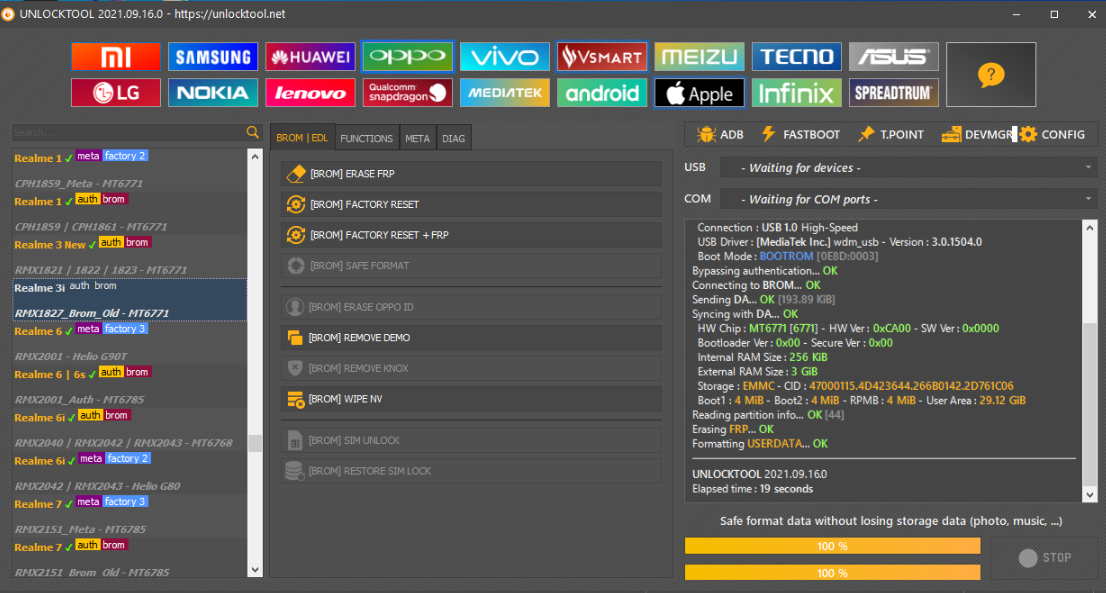Select Realme 6i auth brom entry
The height and width of the screenshot is (593, 1106).
(x=130, y=429)
